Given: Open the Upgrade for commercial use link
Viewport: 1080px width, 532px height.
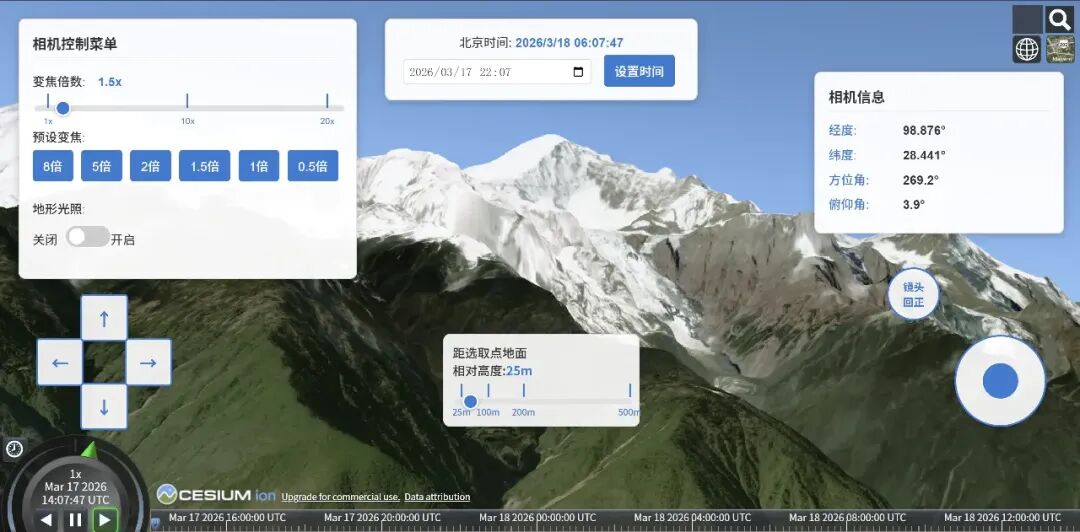Looking at the screenshot, I should coord(340,497).
